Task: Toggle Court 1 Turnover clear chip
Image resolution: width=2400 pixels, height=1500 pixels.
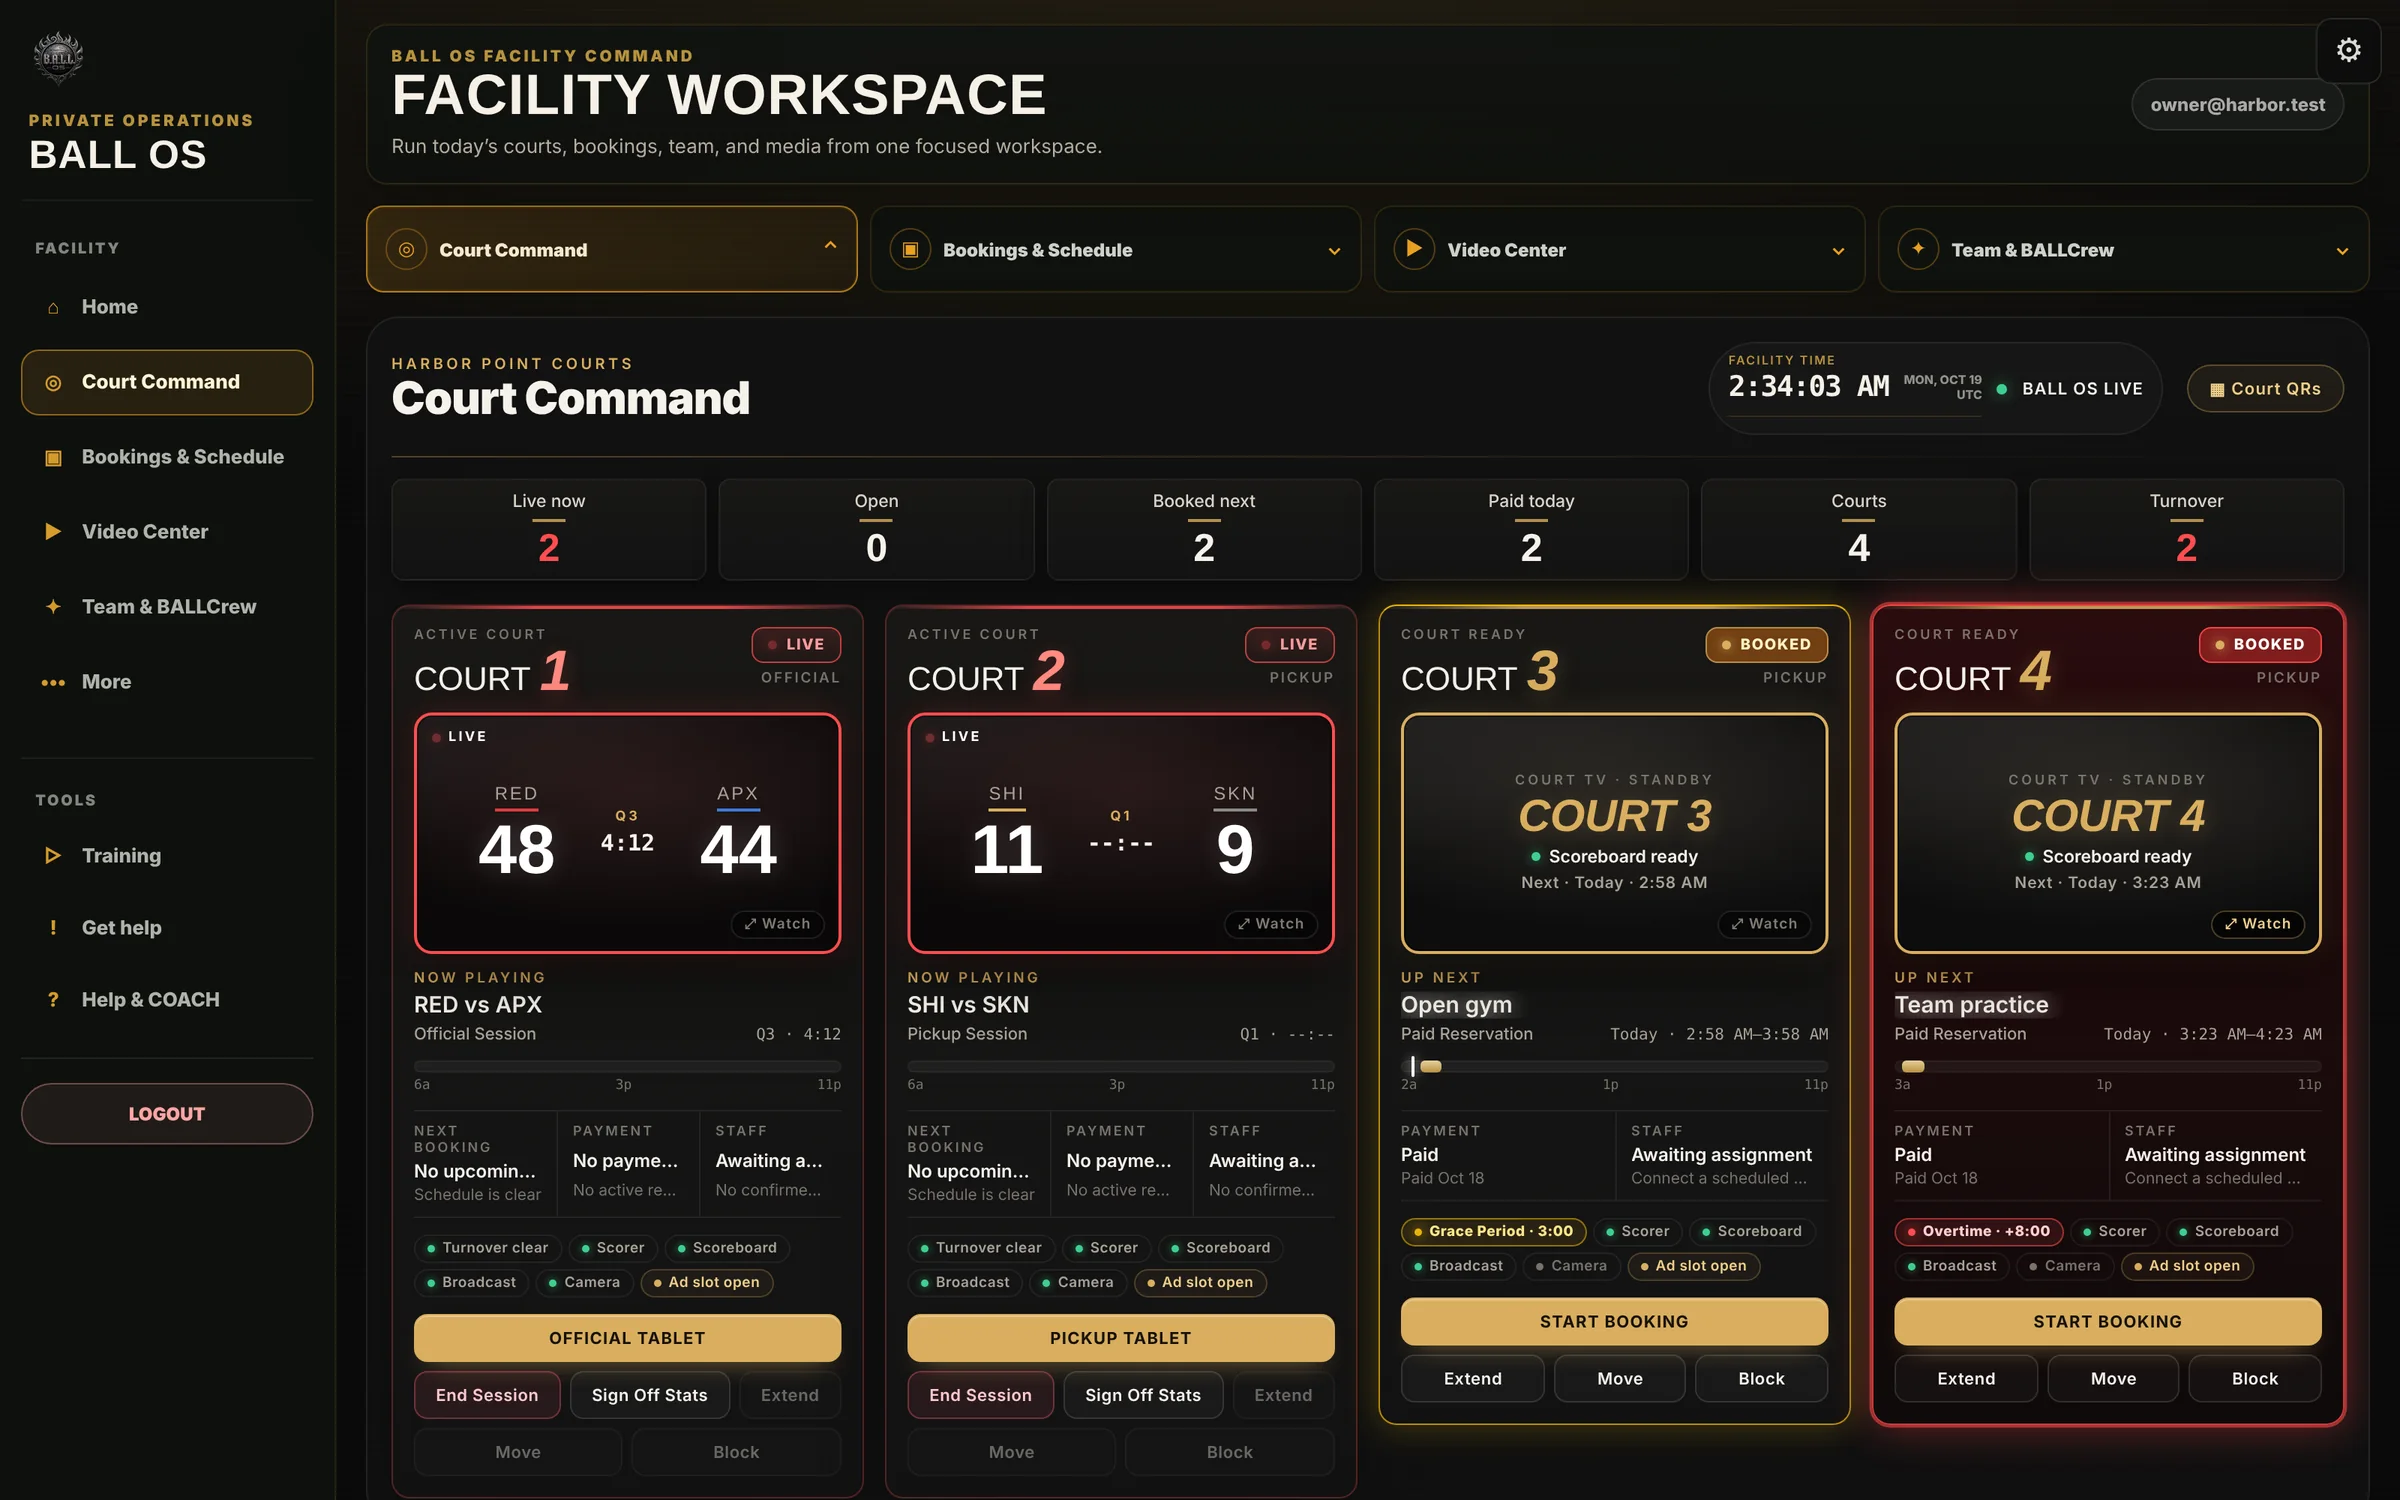Action: tap(487, 1248)
